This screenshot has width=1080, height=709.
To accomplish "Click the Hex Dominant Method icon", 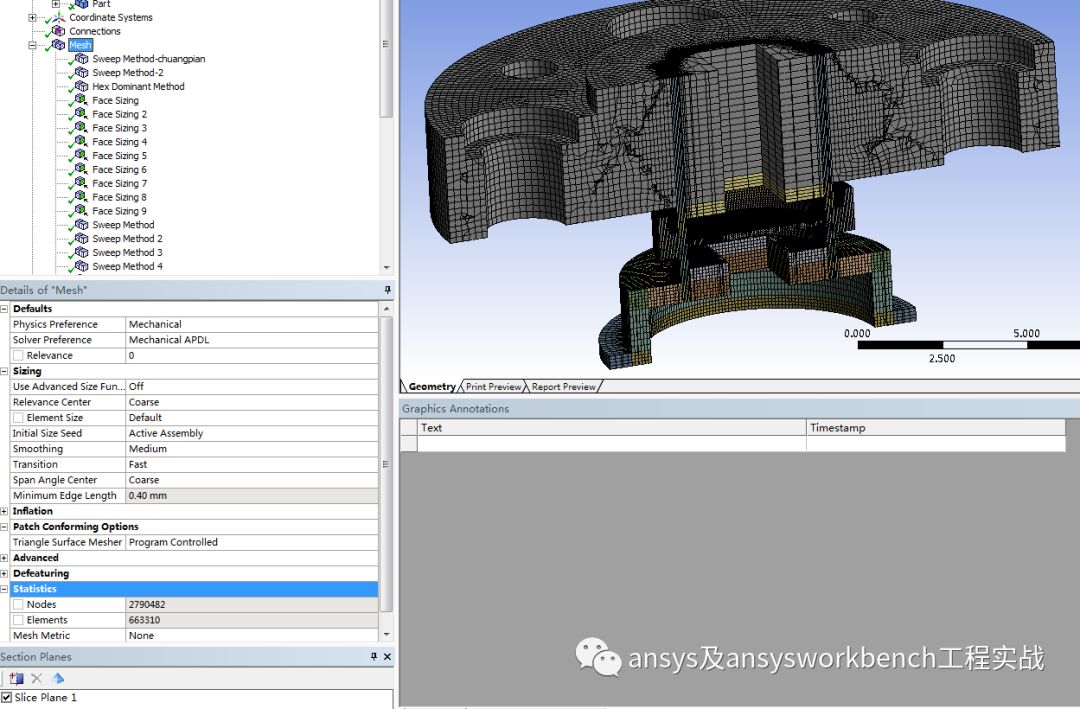I will 82,86.
